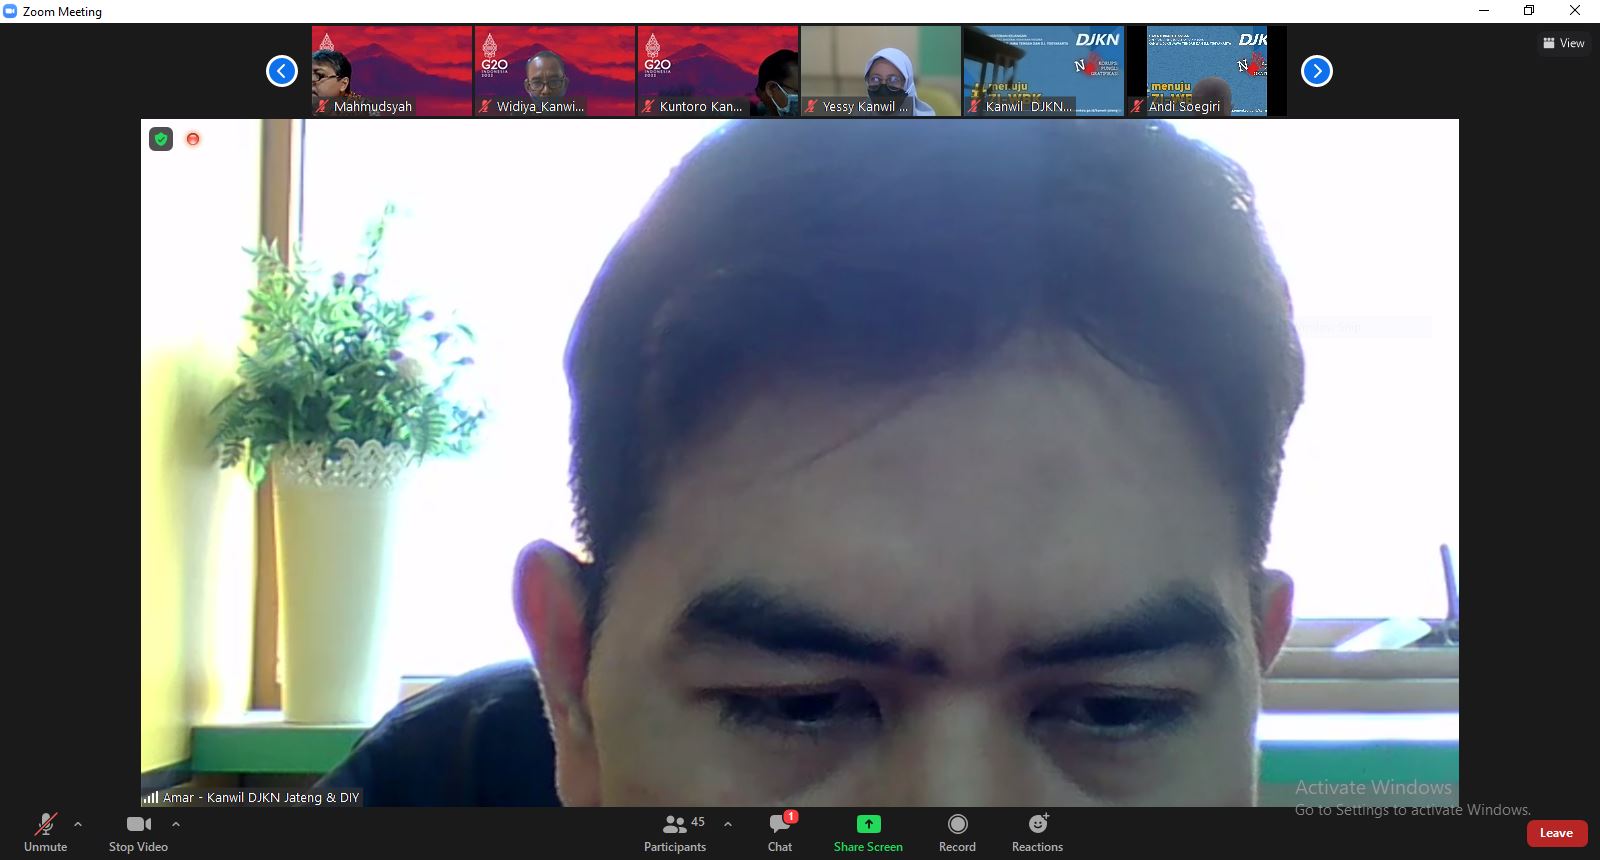Unmute the microphone

46,832
